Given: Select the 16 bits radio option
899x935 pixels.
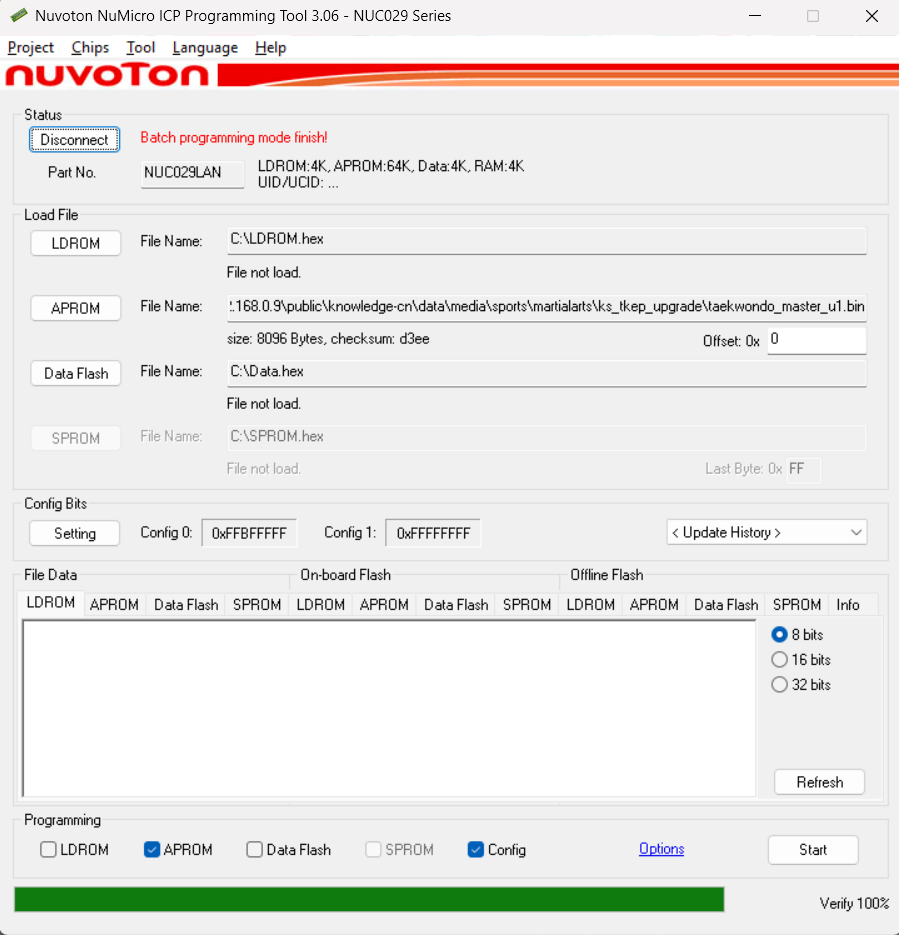Looking at the screenshot, I should (x=780, y=660).
